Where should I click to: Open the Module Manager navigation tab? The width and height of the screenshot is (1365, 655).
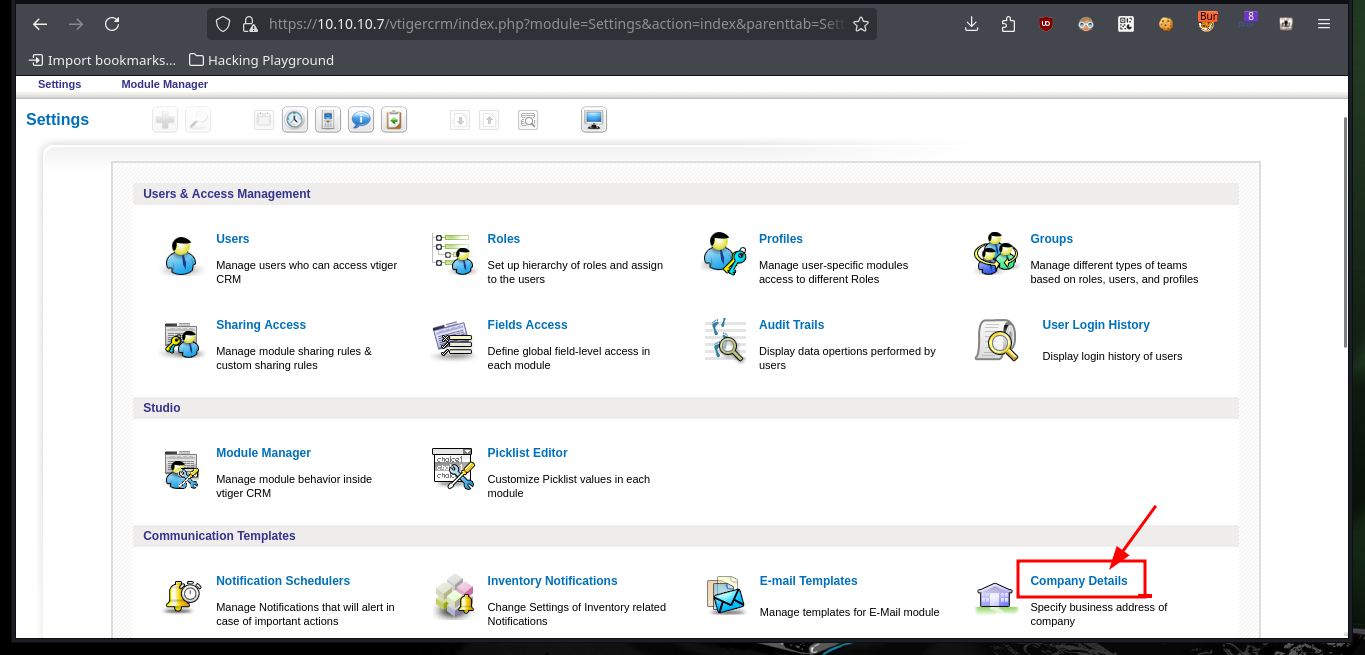pos(165,85)
